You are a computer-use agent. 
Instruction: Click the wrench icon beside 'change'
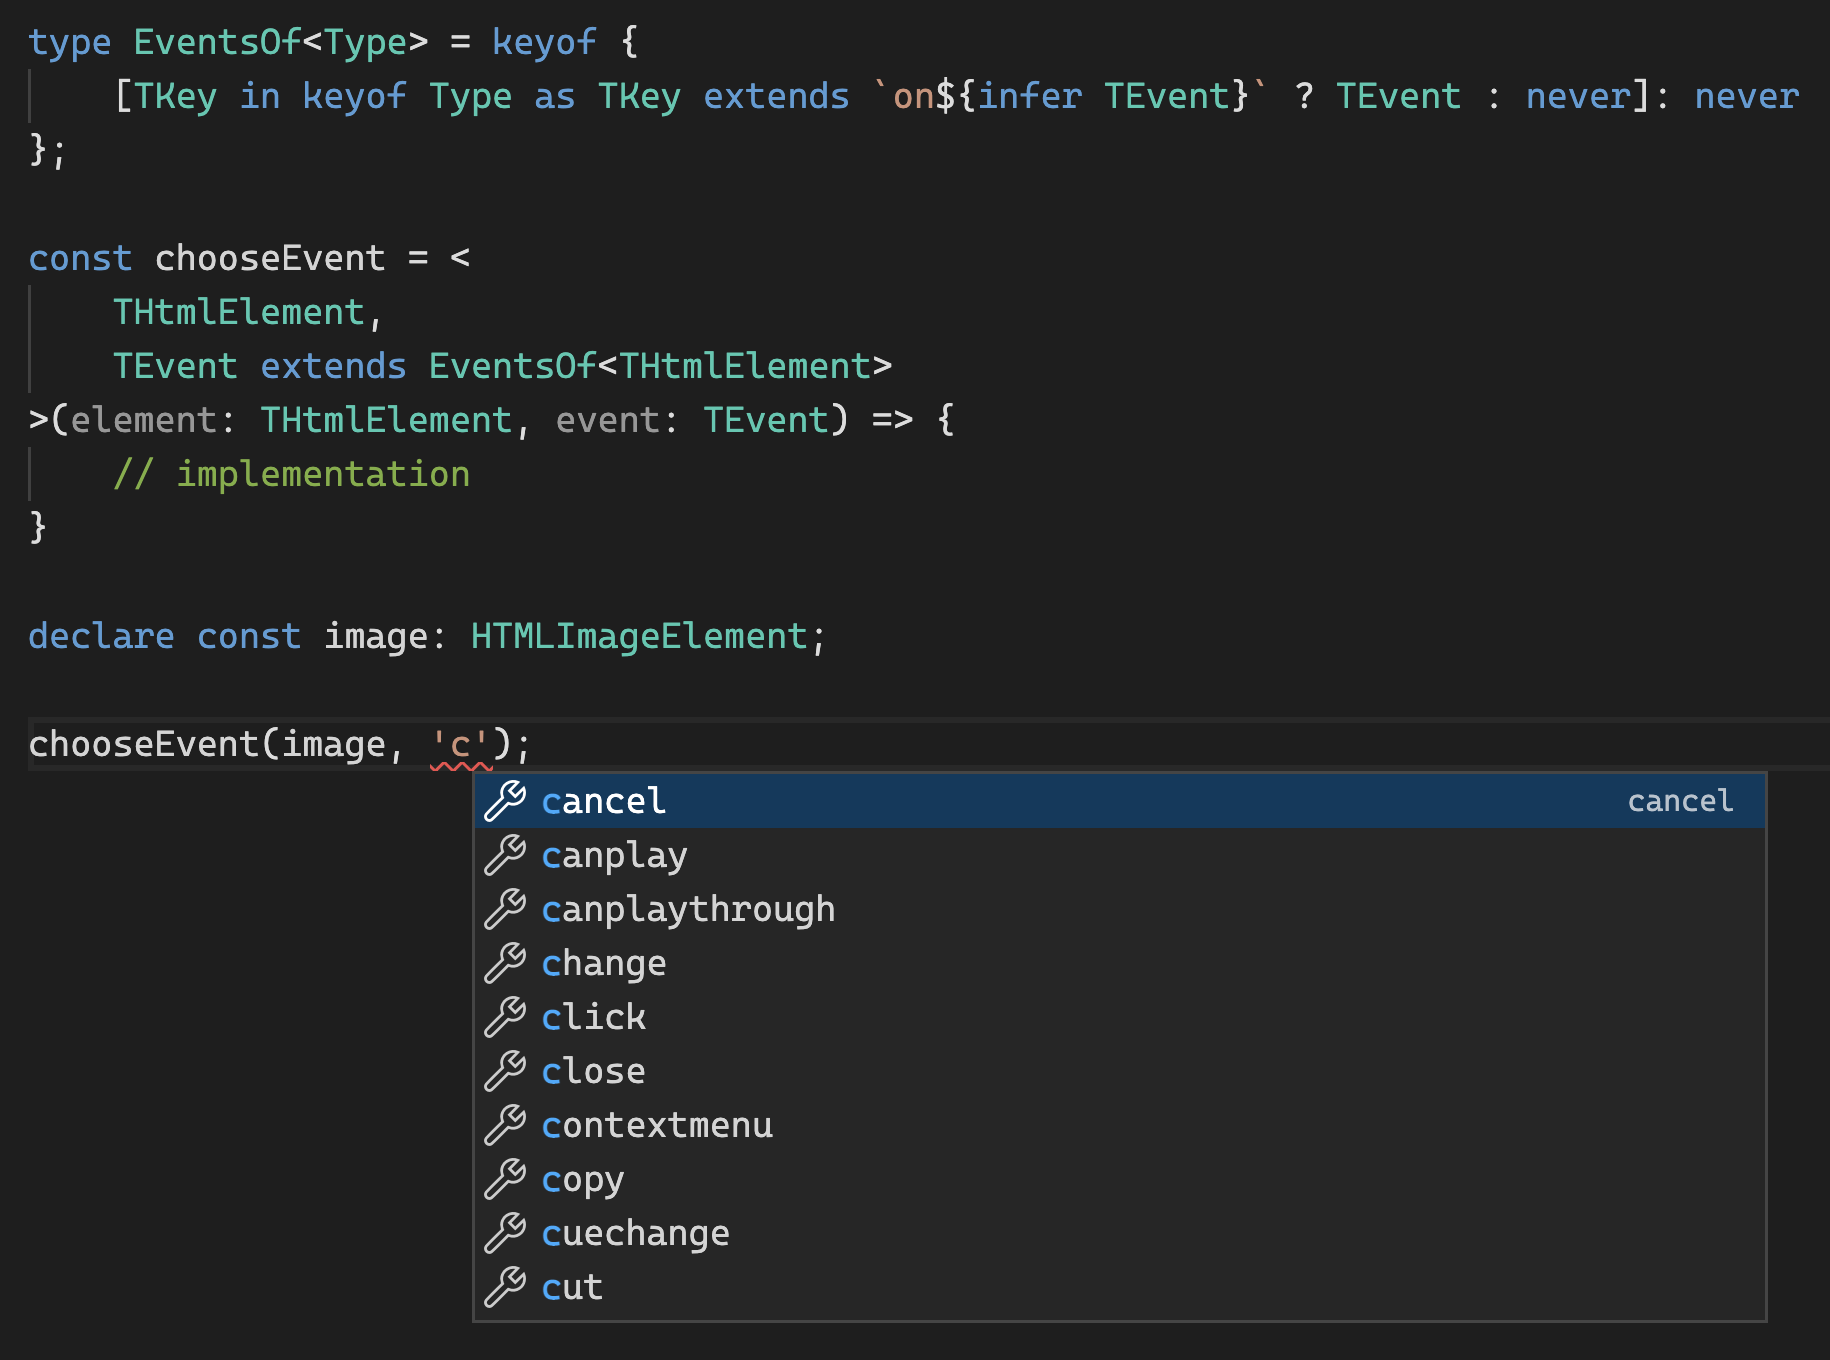point(505,963)
